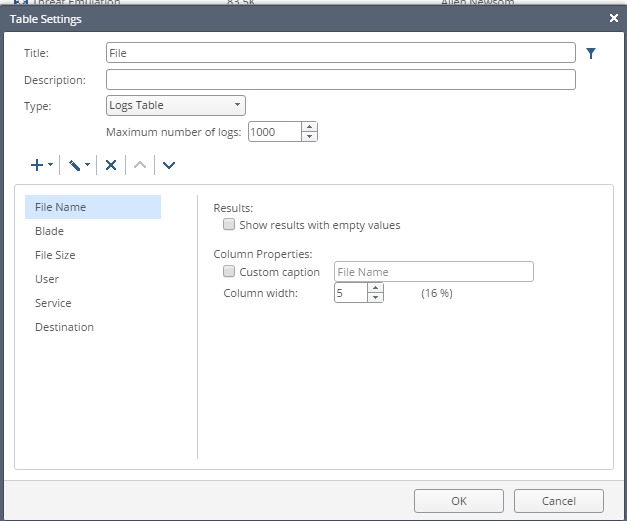Remove the selected column with the X icon

click(x=111, y=165)
